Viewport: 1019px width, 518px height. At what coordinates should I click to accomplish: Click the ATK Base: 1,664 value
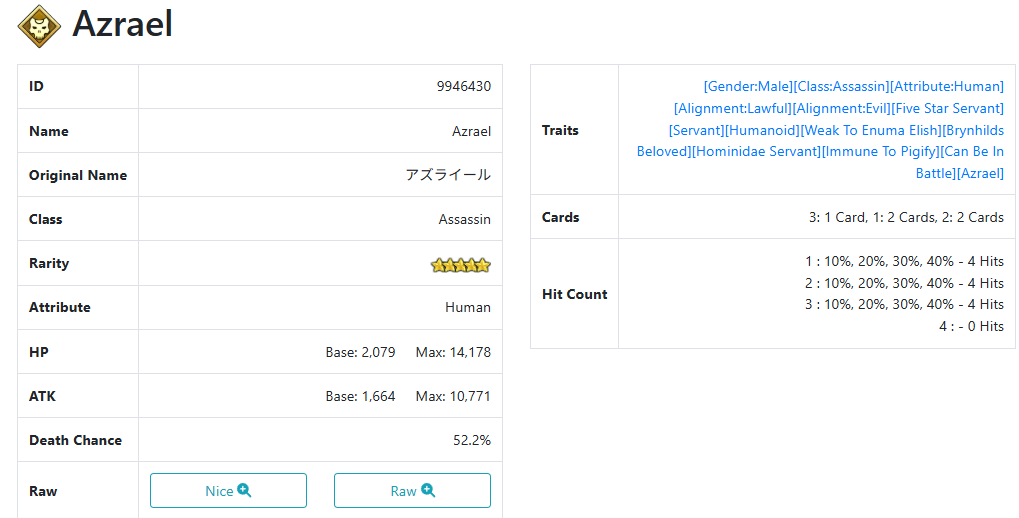pyautogui.click(x=361, y=396)
